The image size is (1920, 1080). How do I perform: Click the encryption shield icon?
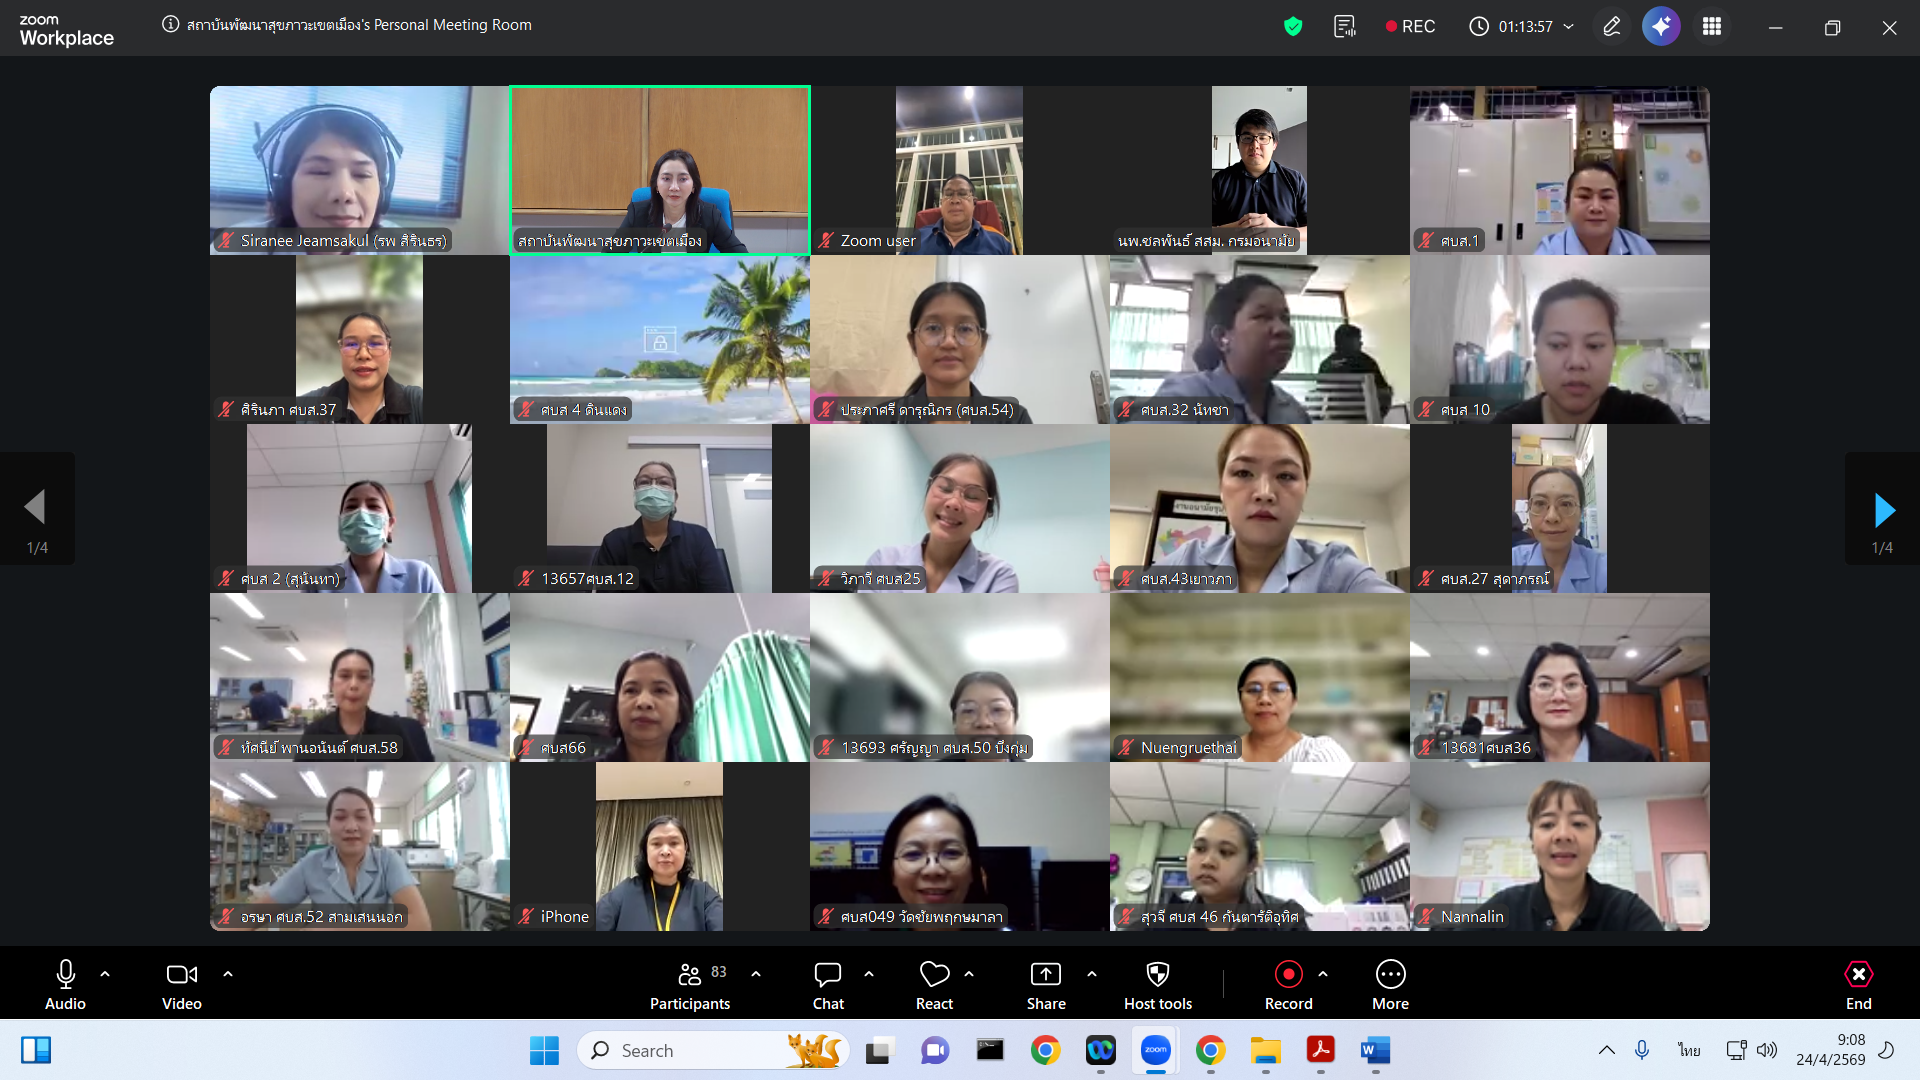tap(1293, 27)
